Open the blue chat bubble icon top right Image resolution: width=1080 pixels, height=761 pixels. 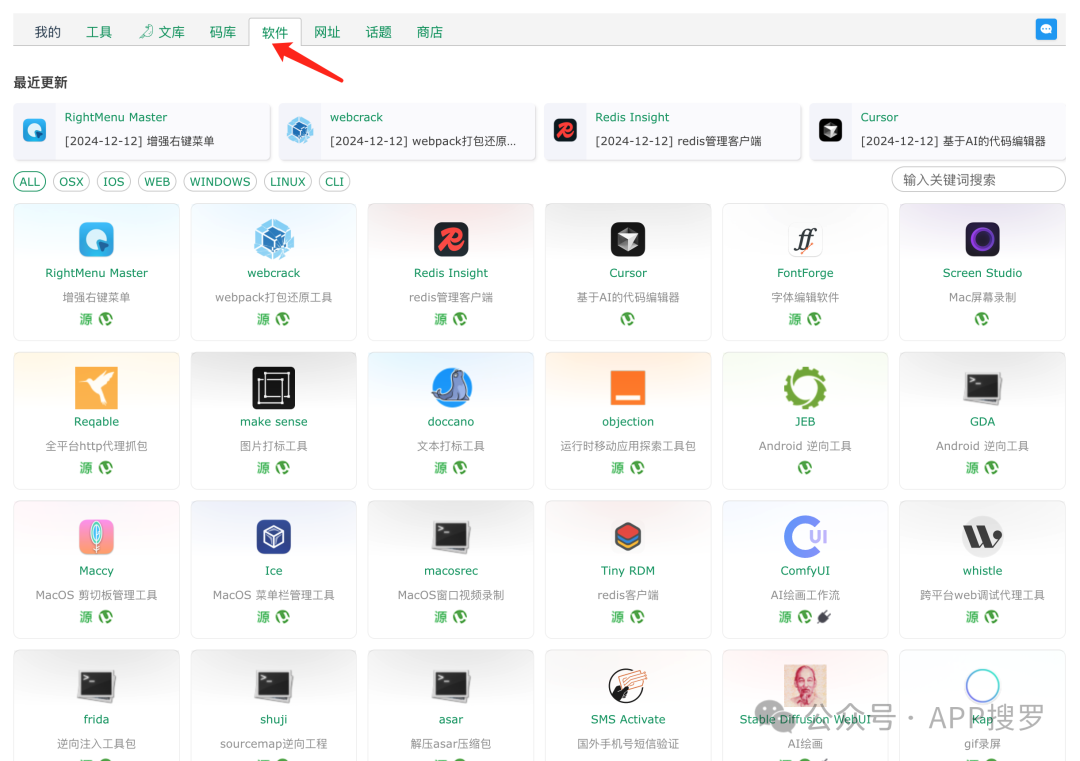[1046, 29]
